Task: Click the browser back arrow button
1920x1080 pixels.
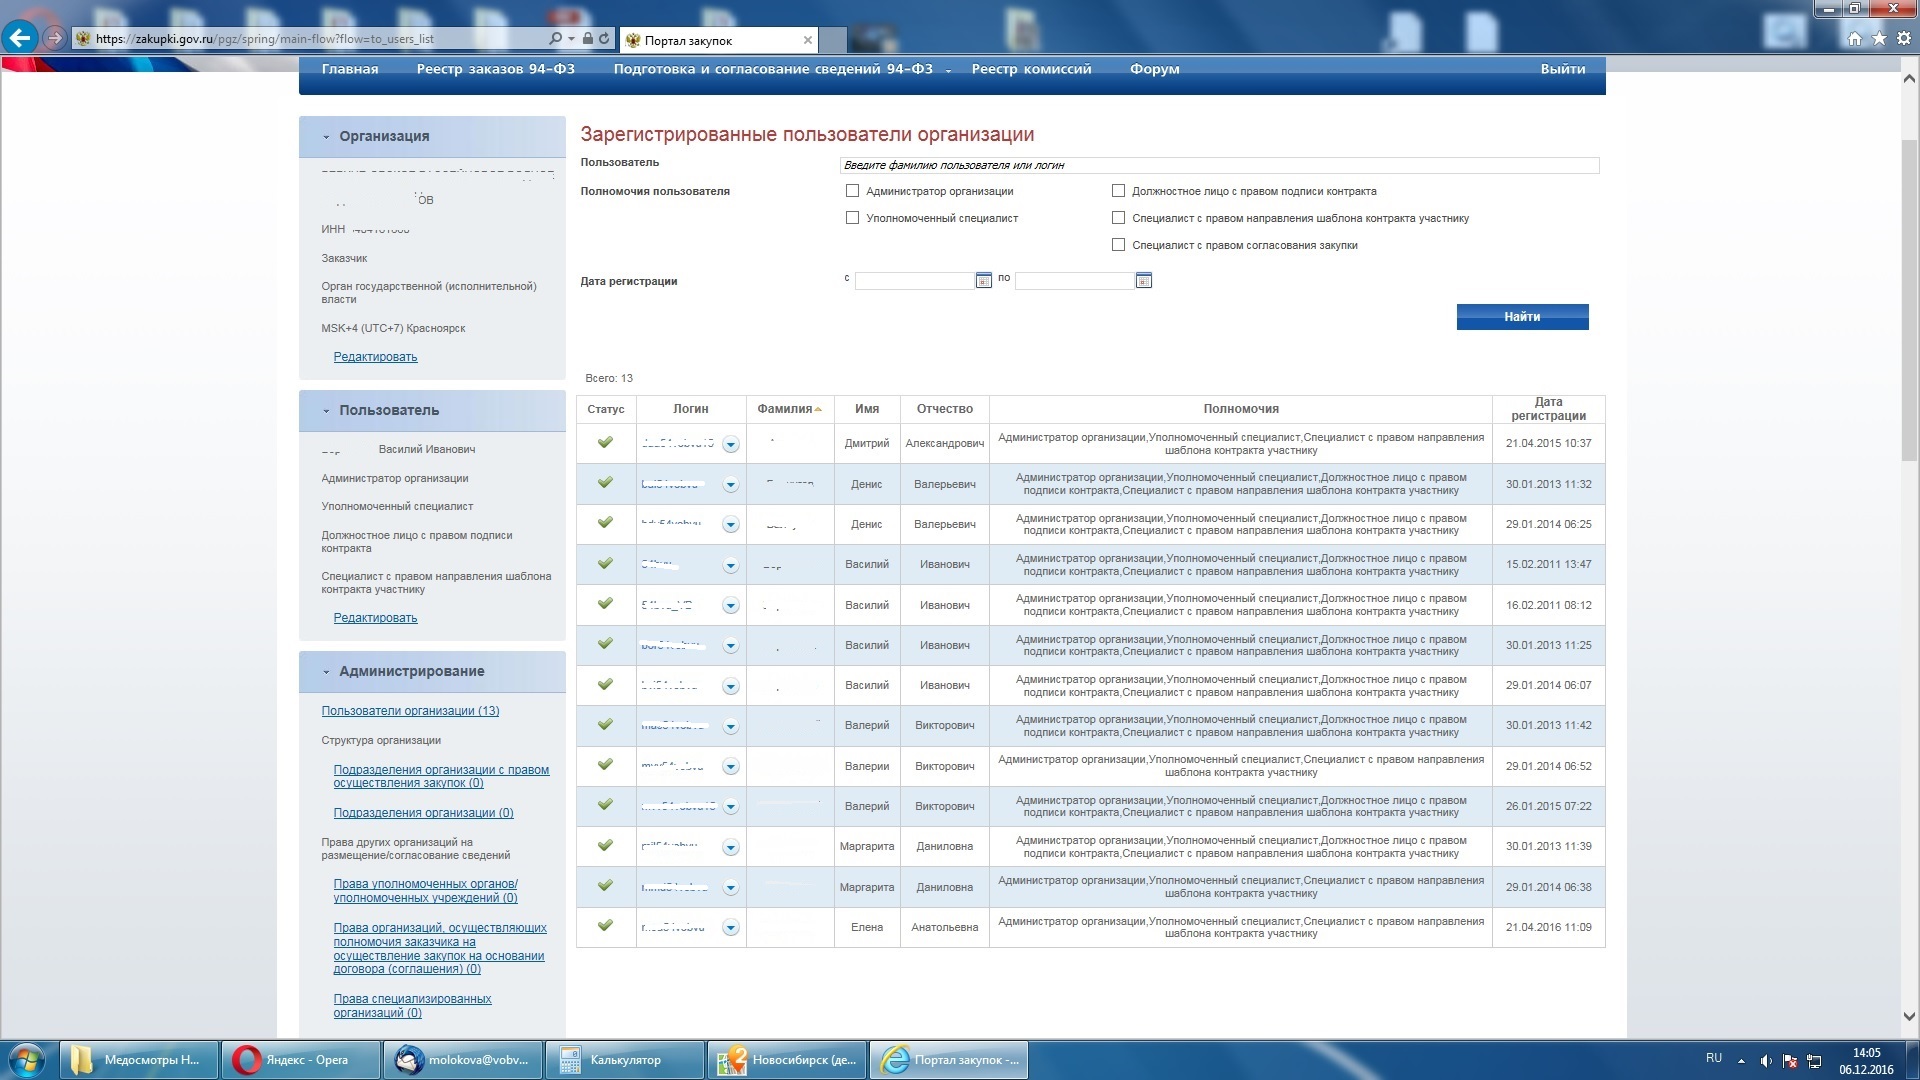Action: (20, 38)
